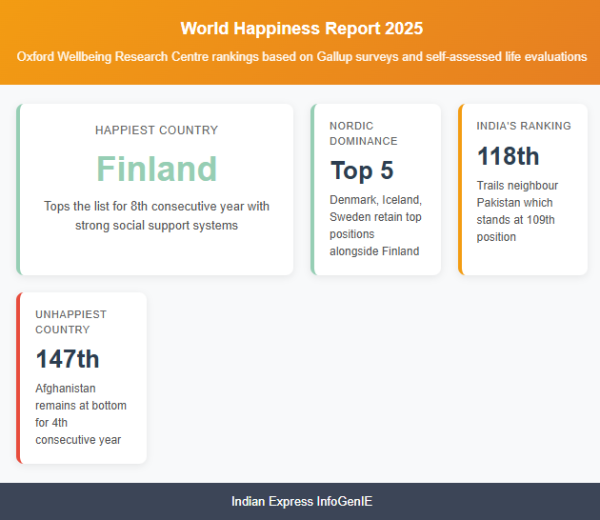This screenshot has width=600, height=520.
Task: Click the green accent bar on Nordic Dominance card
Action: pos(312,189)
